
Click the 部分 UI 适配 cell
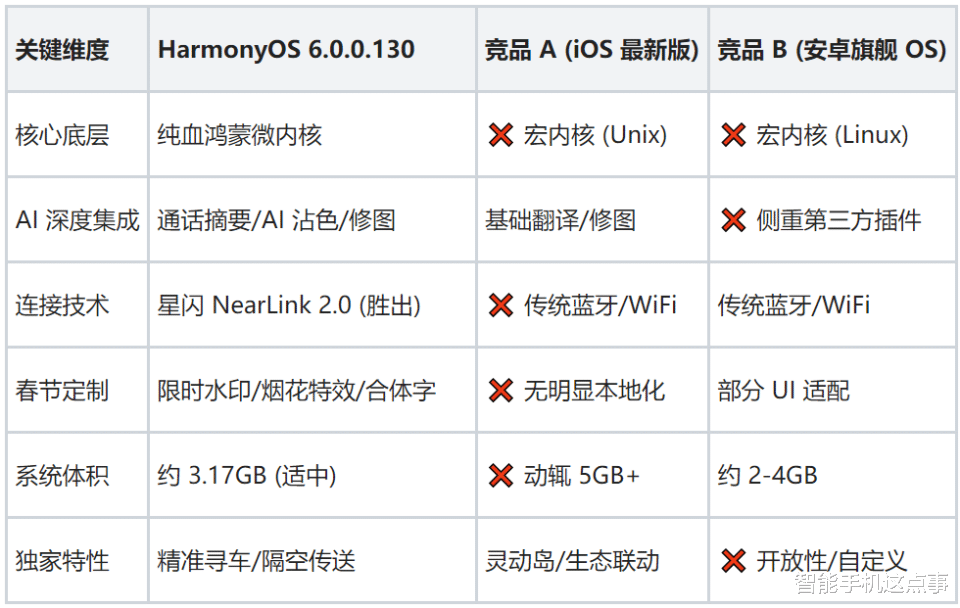(x=783, y=390)
